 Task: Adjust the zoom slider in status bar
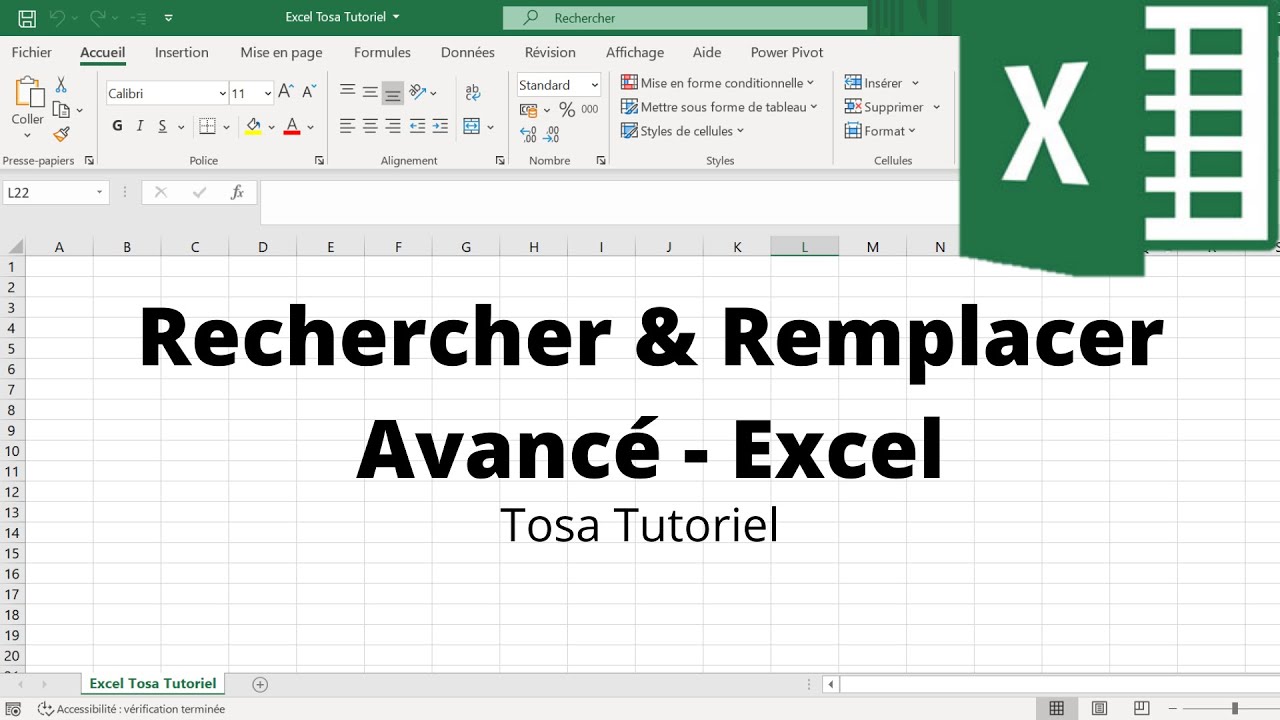click(x=1235, y=708)
